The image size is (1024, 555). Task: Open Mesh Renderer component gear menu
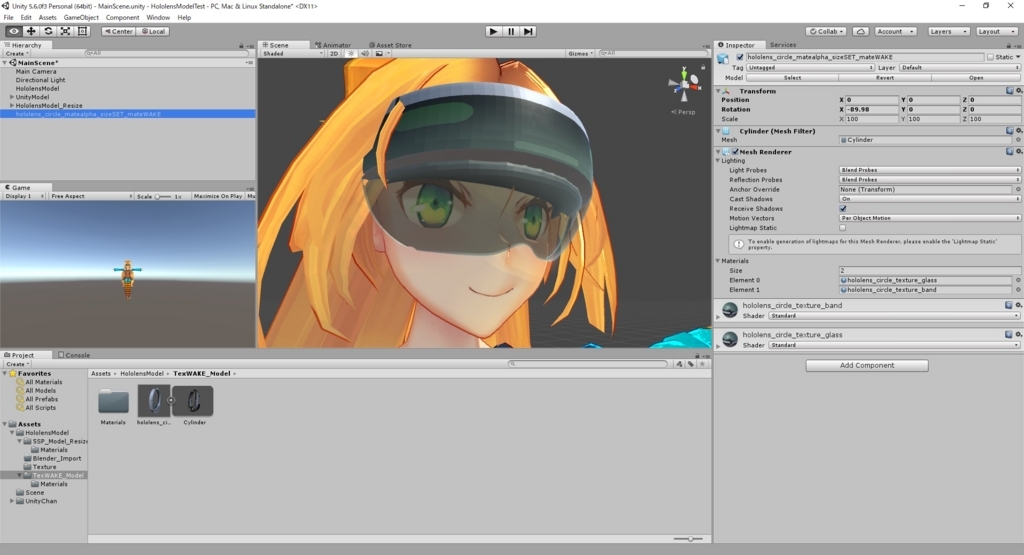tap(1019, 151)
